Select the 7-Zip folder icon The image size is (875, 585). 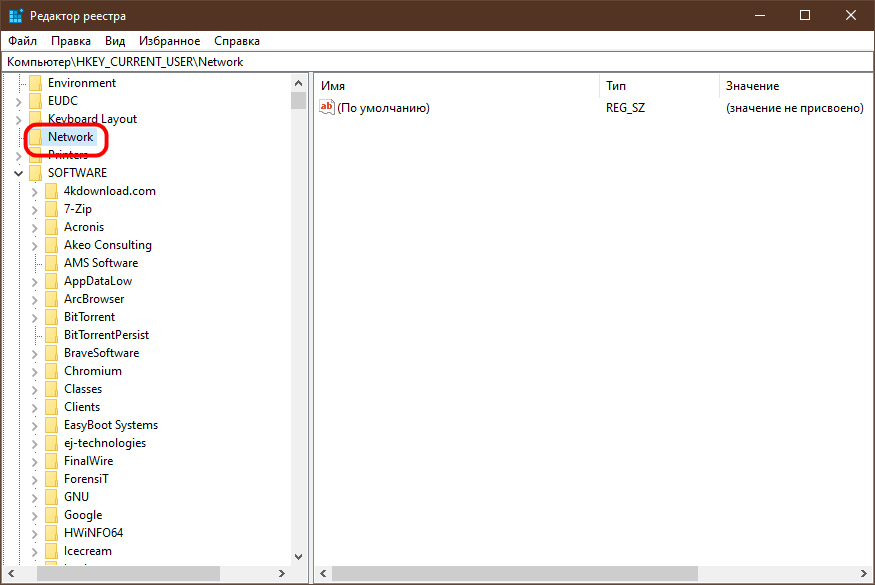pyautogui.click(x=51, y=209)
